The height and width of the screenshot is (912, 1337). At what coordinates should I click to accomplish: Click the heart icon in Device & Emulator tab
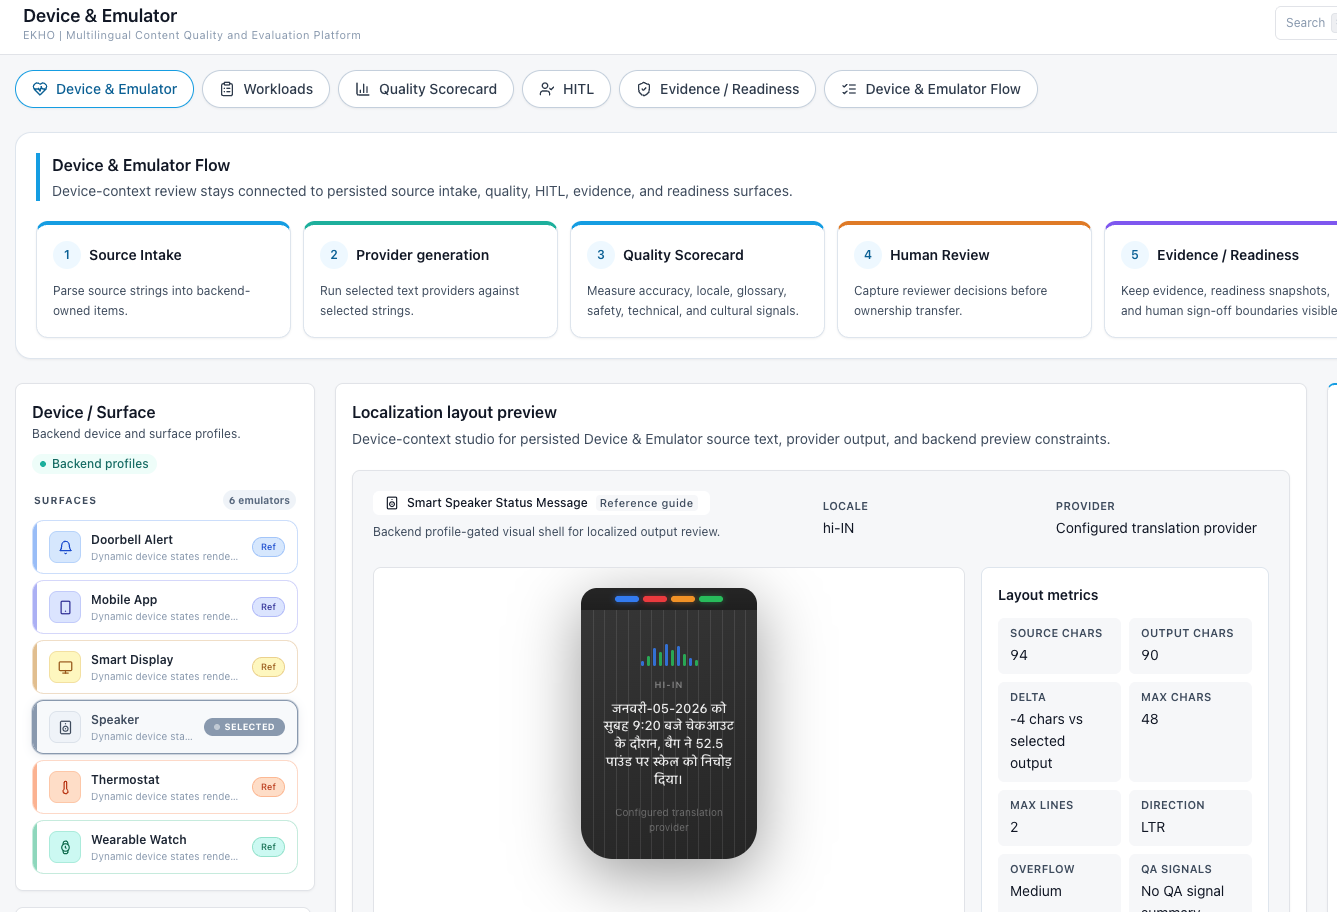pos(40,89)
